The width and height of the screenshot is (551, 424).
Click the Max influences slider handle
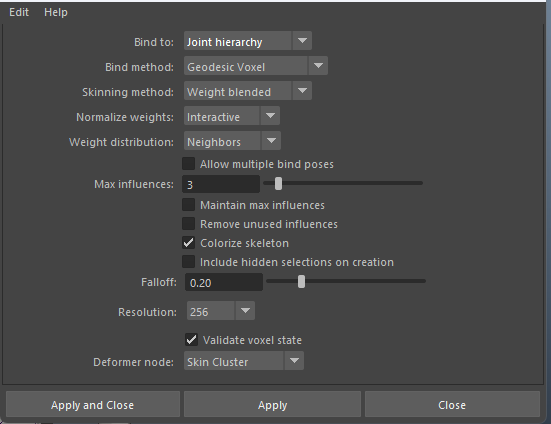point(278,183)
